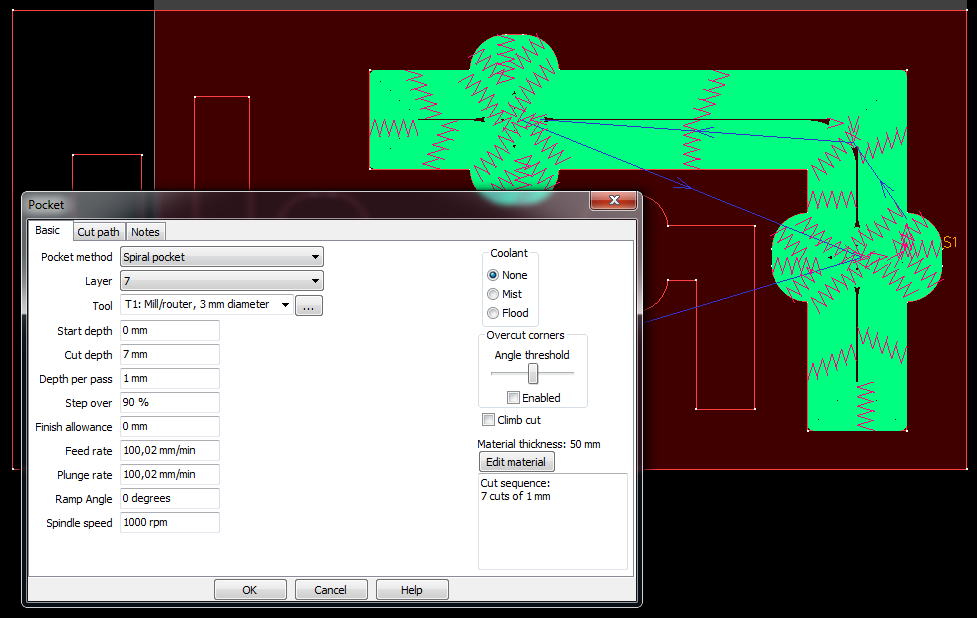Open Help for the Pocket dialog

pos(411,590)
